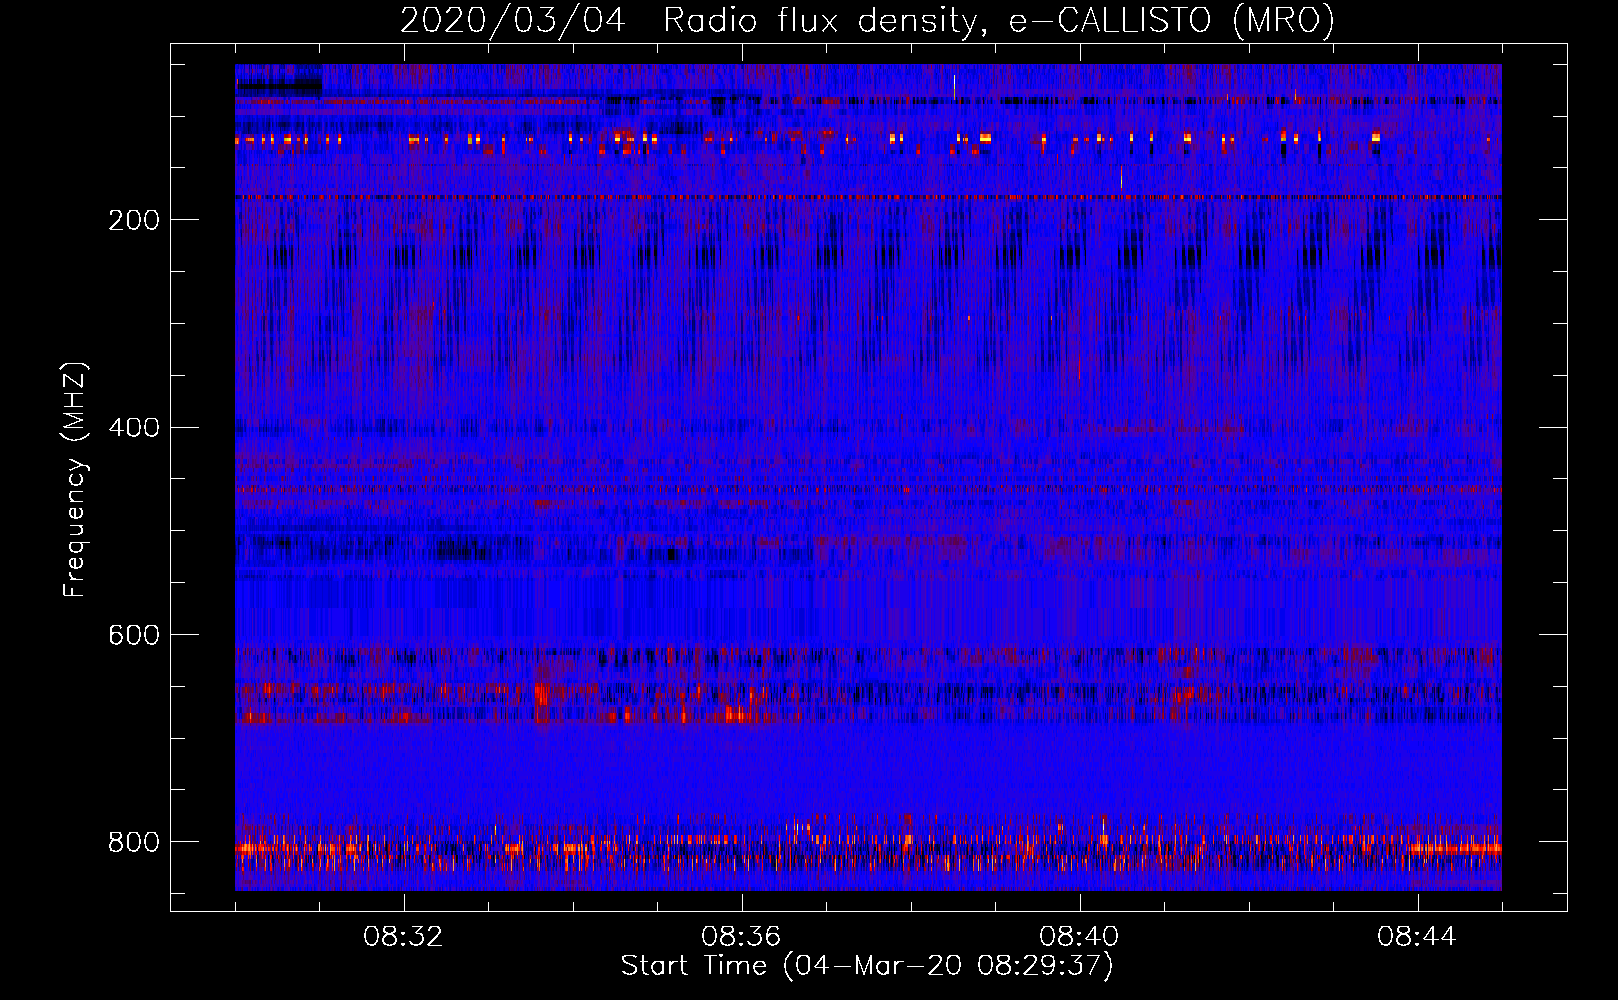Click the spectrogram plot area near 08:36
The image size is (1618, 1000).
(742, 477)
